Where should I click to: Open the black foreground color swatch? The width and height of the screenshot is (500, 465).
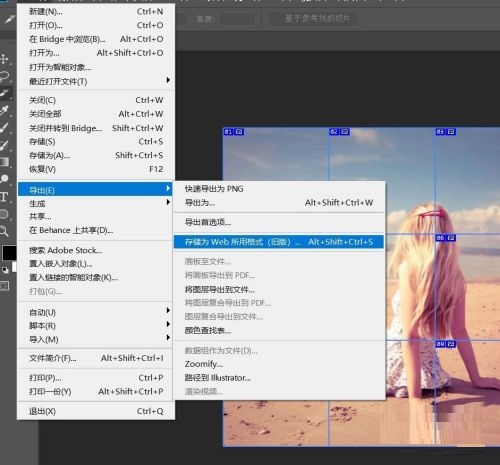(9, 253)
